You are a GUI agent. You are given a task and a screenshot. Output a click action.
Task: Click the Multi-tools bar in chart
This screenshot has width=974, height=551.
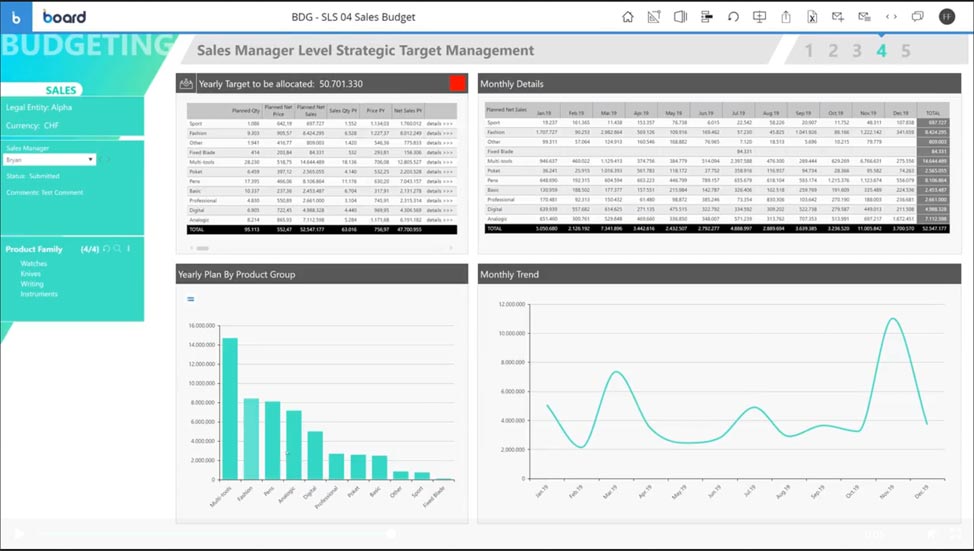point(230,408)
